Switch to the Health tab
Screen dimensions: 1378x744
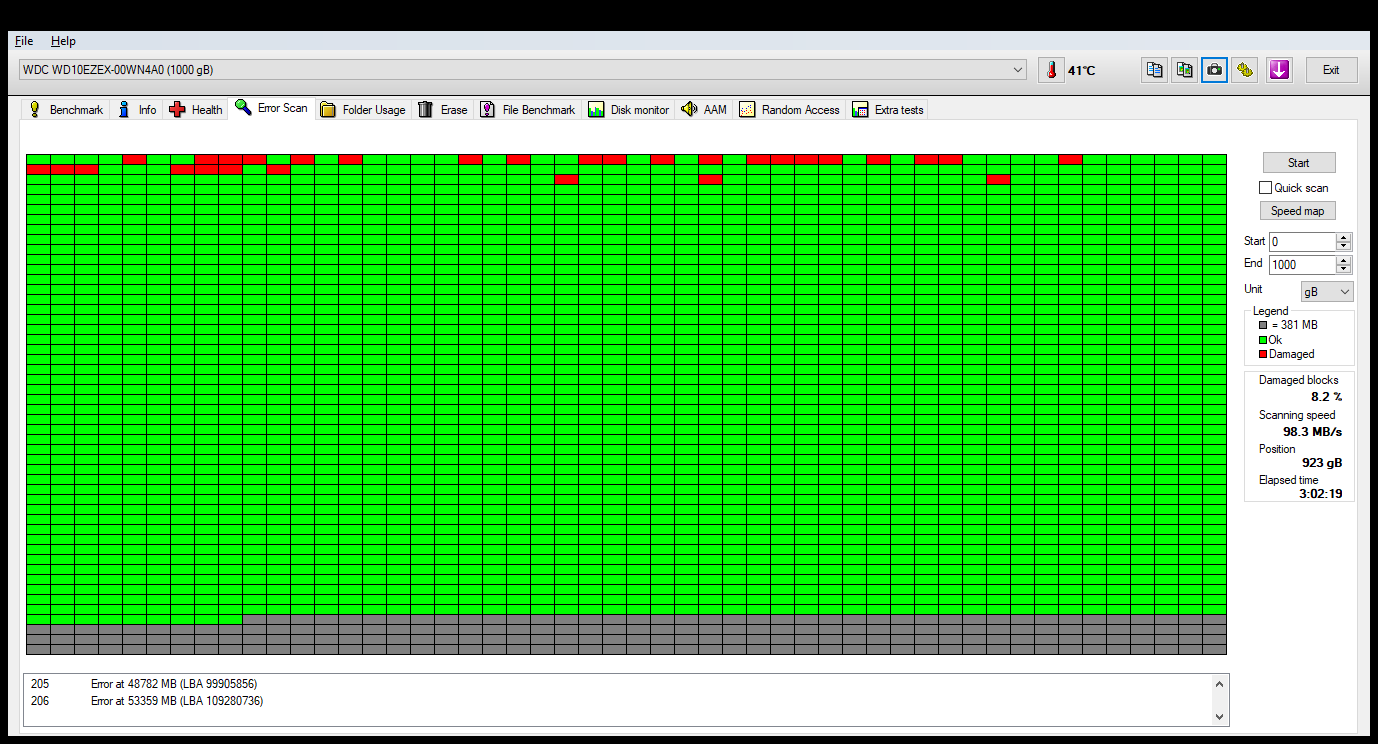[x=196, y=109]
